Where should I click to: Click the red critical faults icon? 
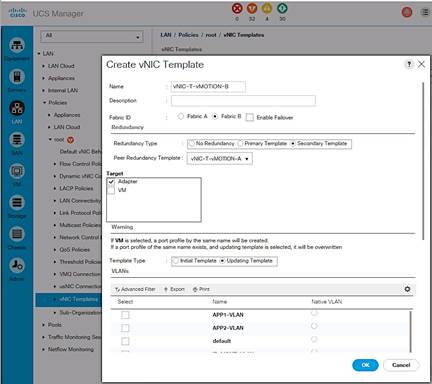(x=237, y=8)
